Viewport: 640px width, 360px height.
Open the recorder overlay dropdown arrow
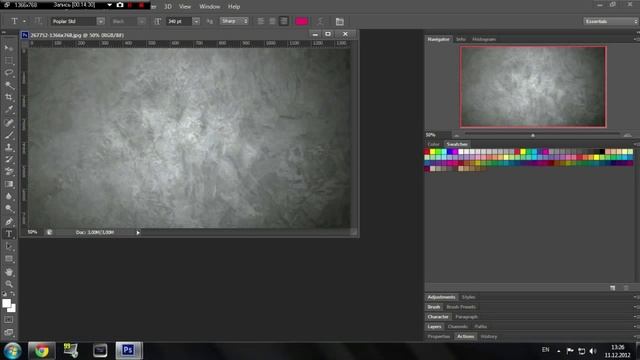(109, 5)
